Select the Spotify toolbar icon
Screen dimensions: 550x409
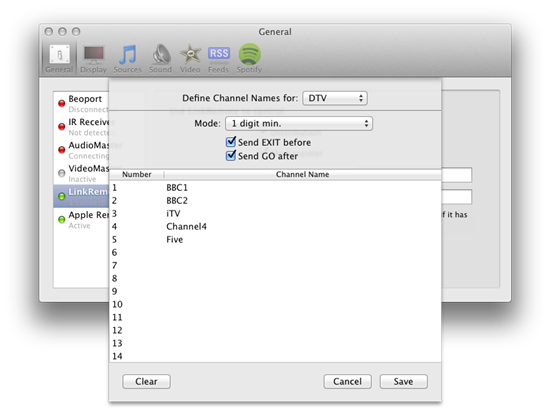click(x=249, y=59)
